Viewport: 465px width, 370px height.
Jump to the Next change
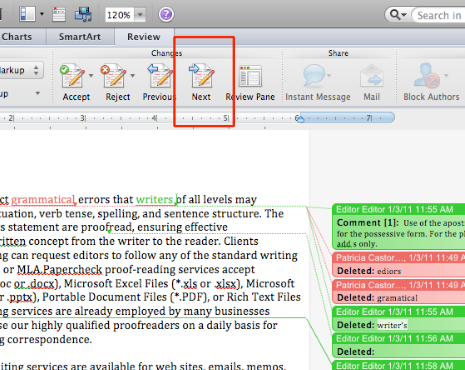(201, 76)
